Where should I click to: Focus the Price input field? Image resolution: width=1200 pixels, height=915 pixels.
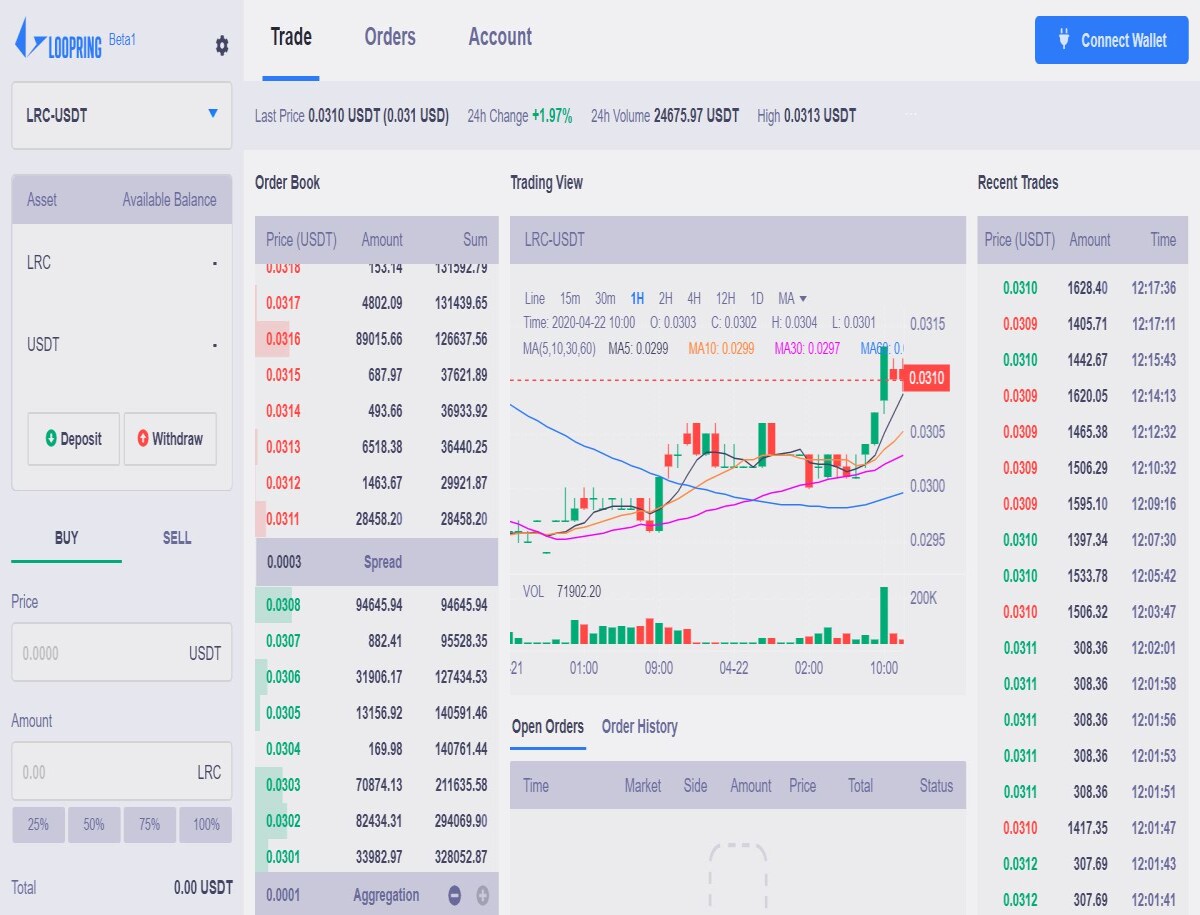coord(122,653)
